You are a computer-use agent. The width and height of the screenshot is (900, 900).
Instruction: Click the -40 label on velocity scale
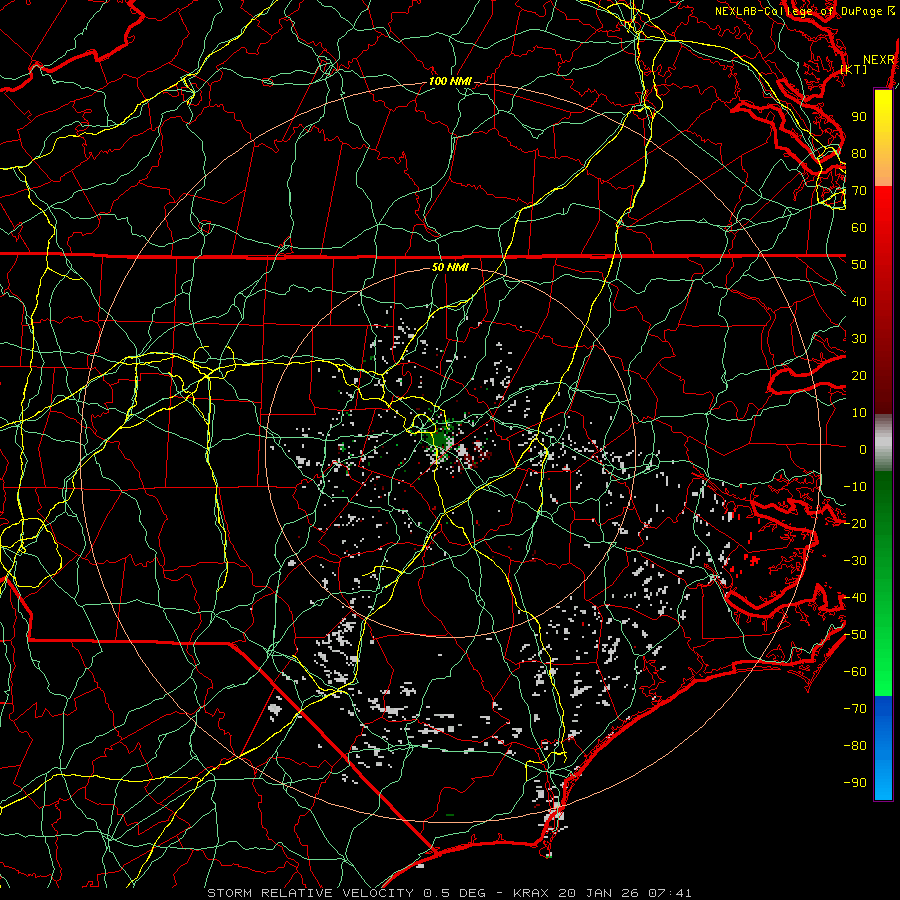click(x=855, y=598)
